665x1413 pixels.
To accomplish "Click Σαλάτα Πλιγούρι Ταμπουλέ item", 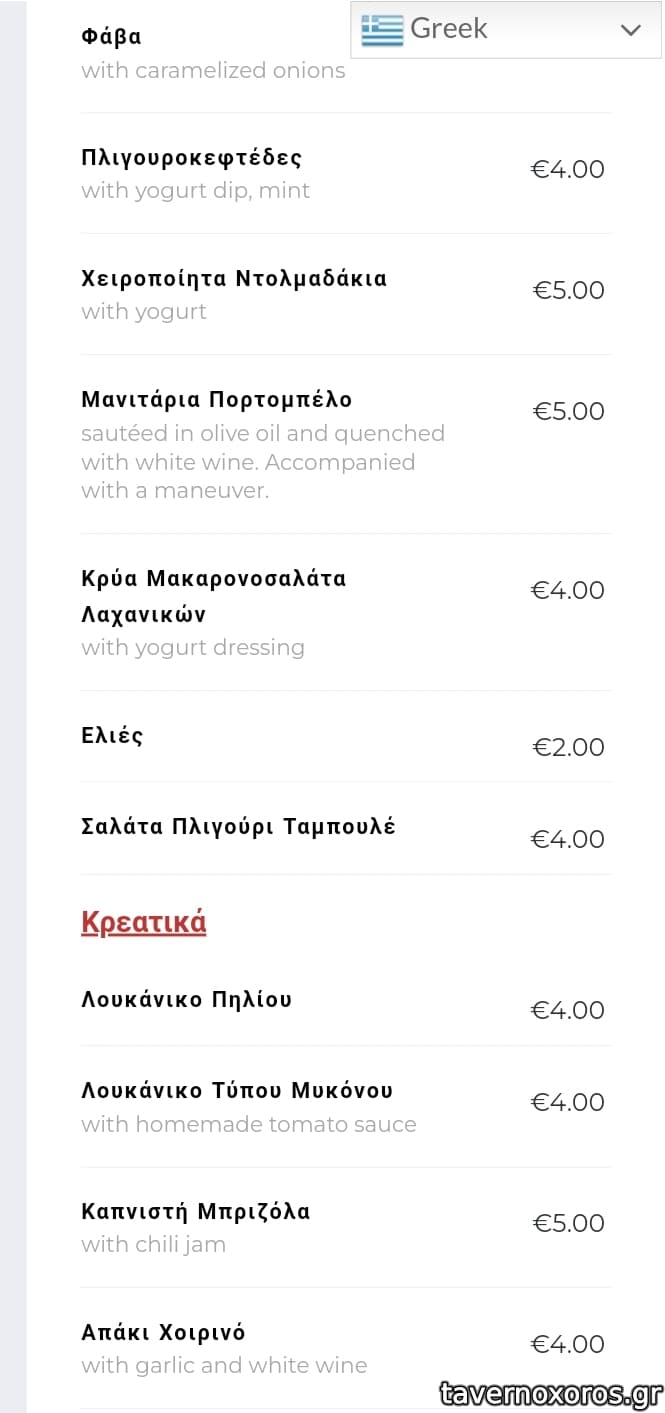I will (x=238, y=827).
